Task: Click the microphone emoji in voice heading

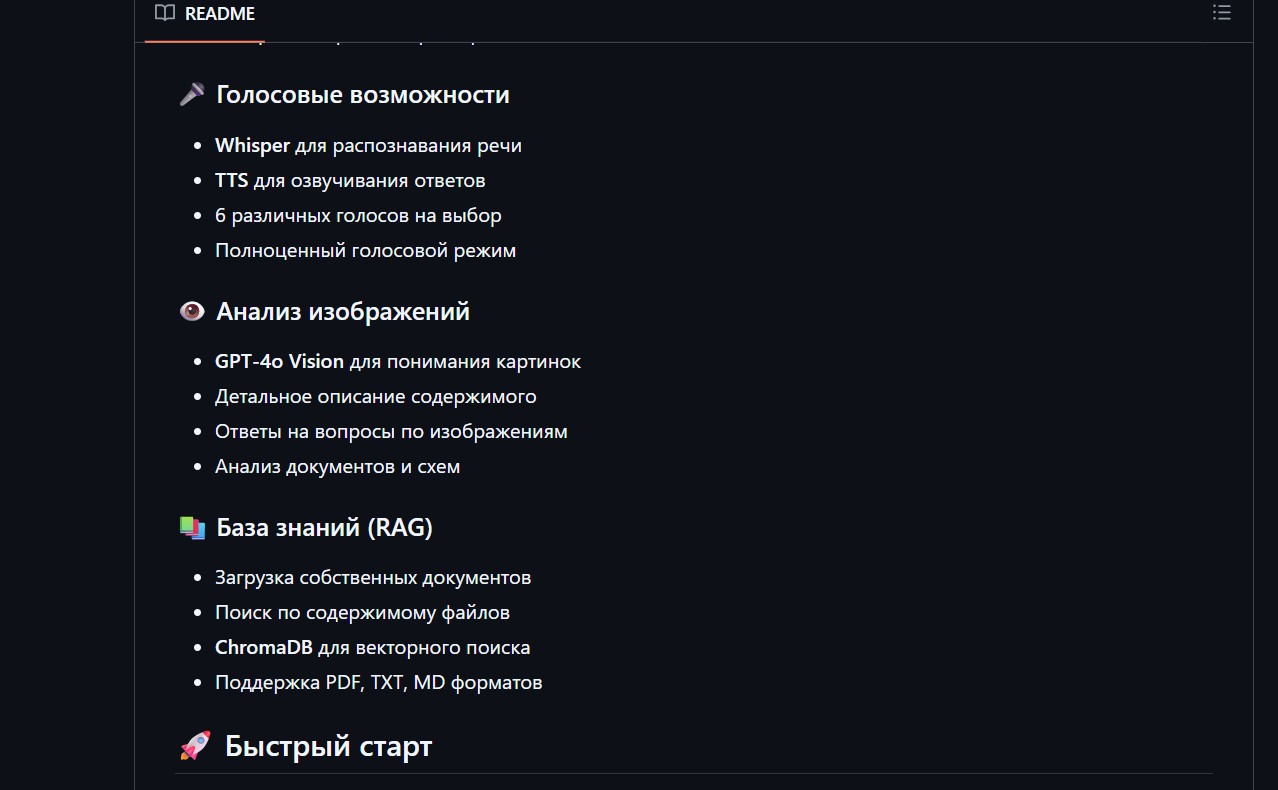Action: [x=192, y=95]
